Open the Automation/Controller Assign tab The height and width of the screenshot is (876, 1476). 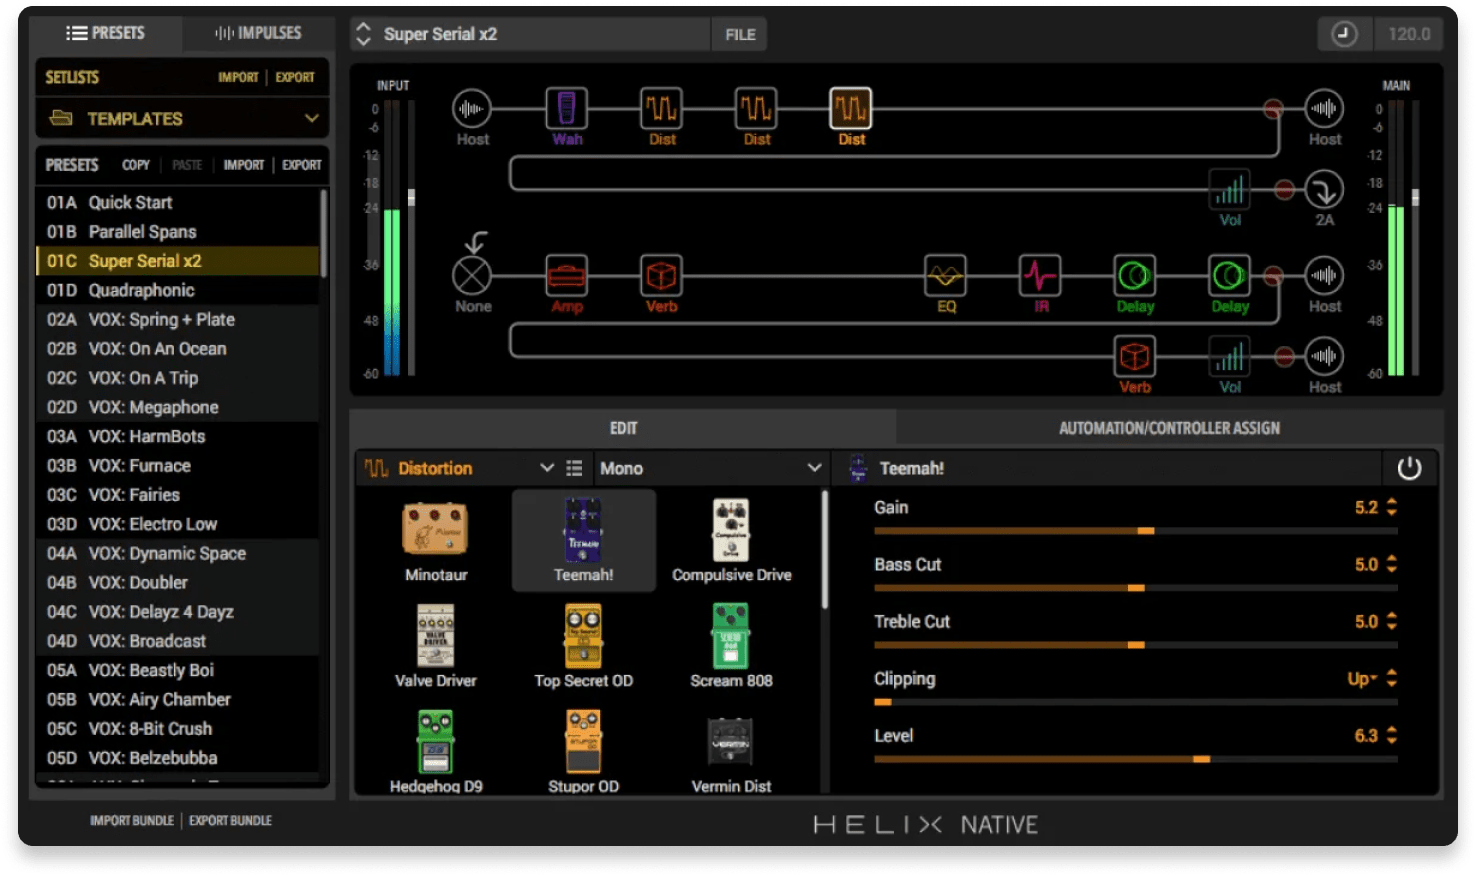point(1168,428)
